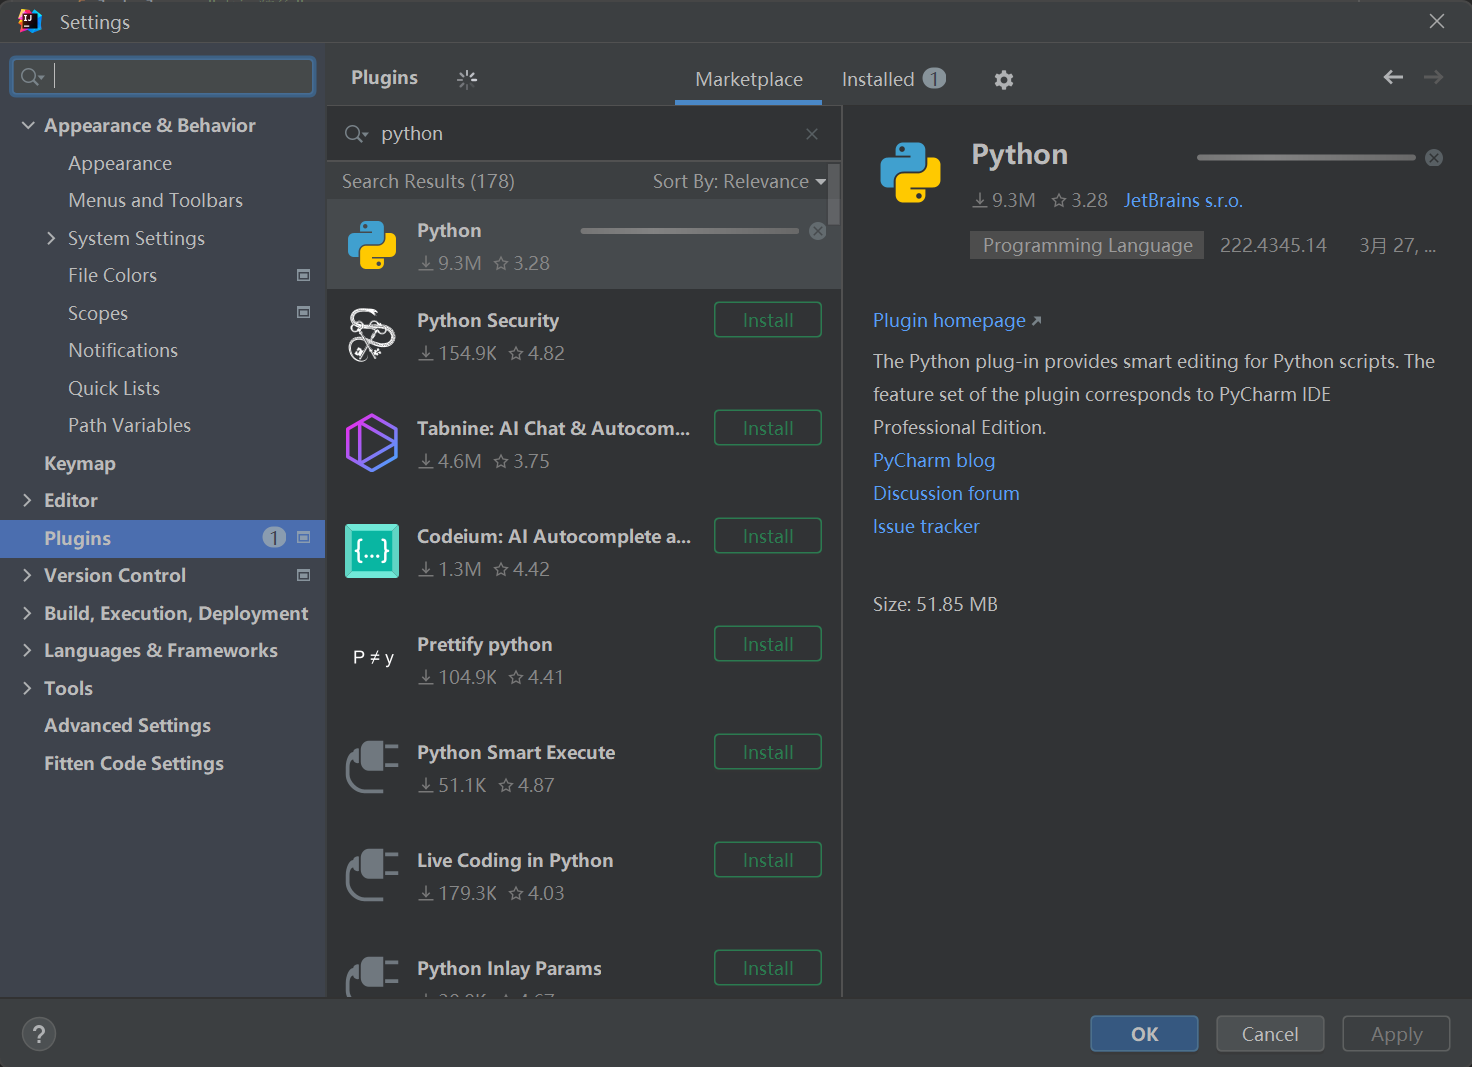Open Path Variables settings
The height and width of the screenshot is (1067, 1472).
coord(129,425)
